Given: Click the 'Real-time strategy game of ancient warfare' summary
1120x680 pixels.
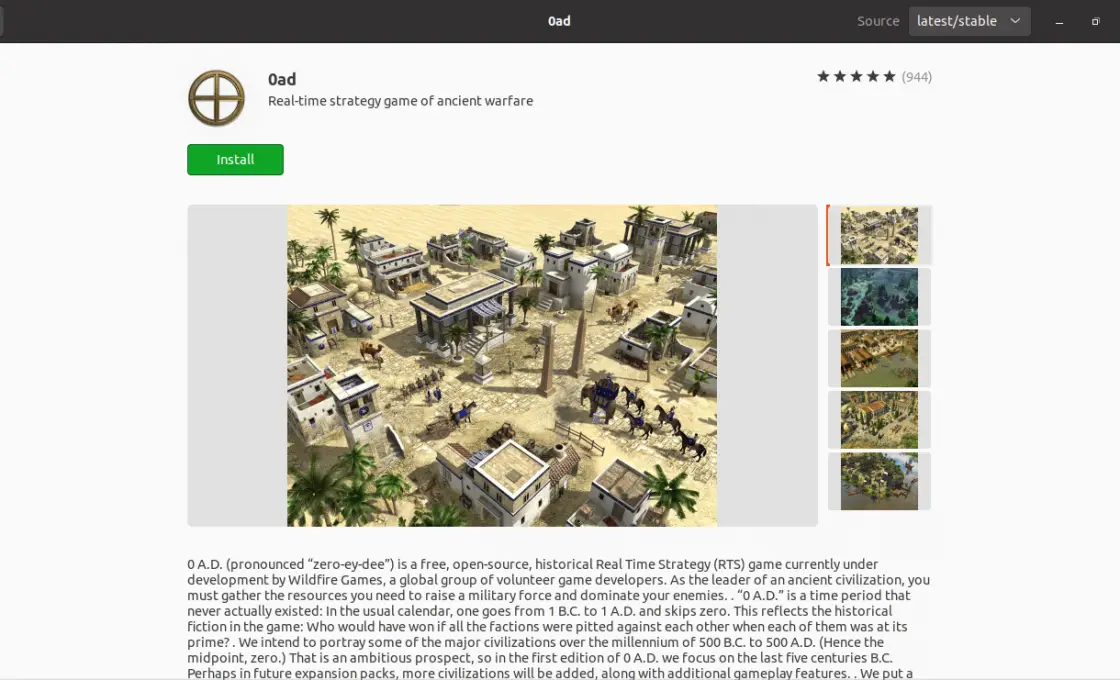Looking at the screenshot, I should tap(401, 101).
